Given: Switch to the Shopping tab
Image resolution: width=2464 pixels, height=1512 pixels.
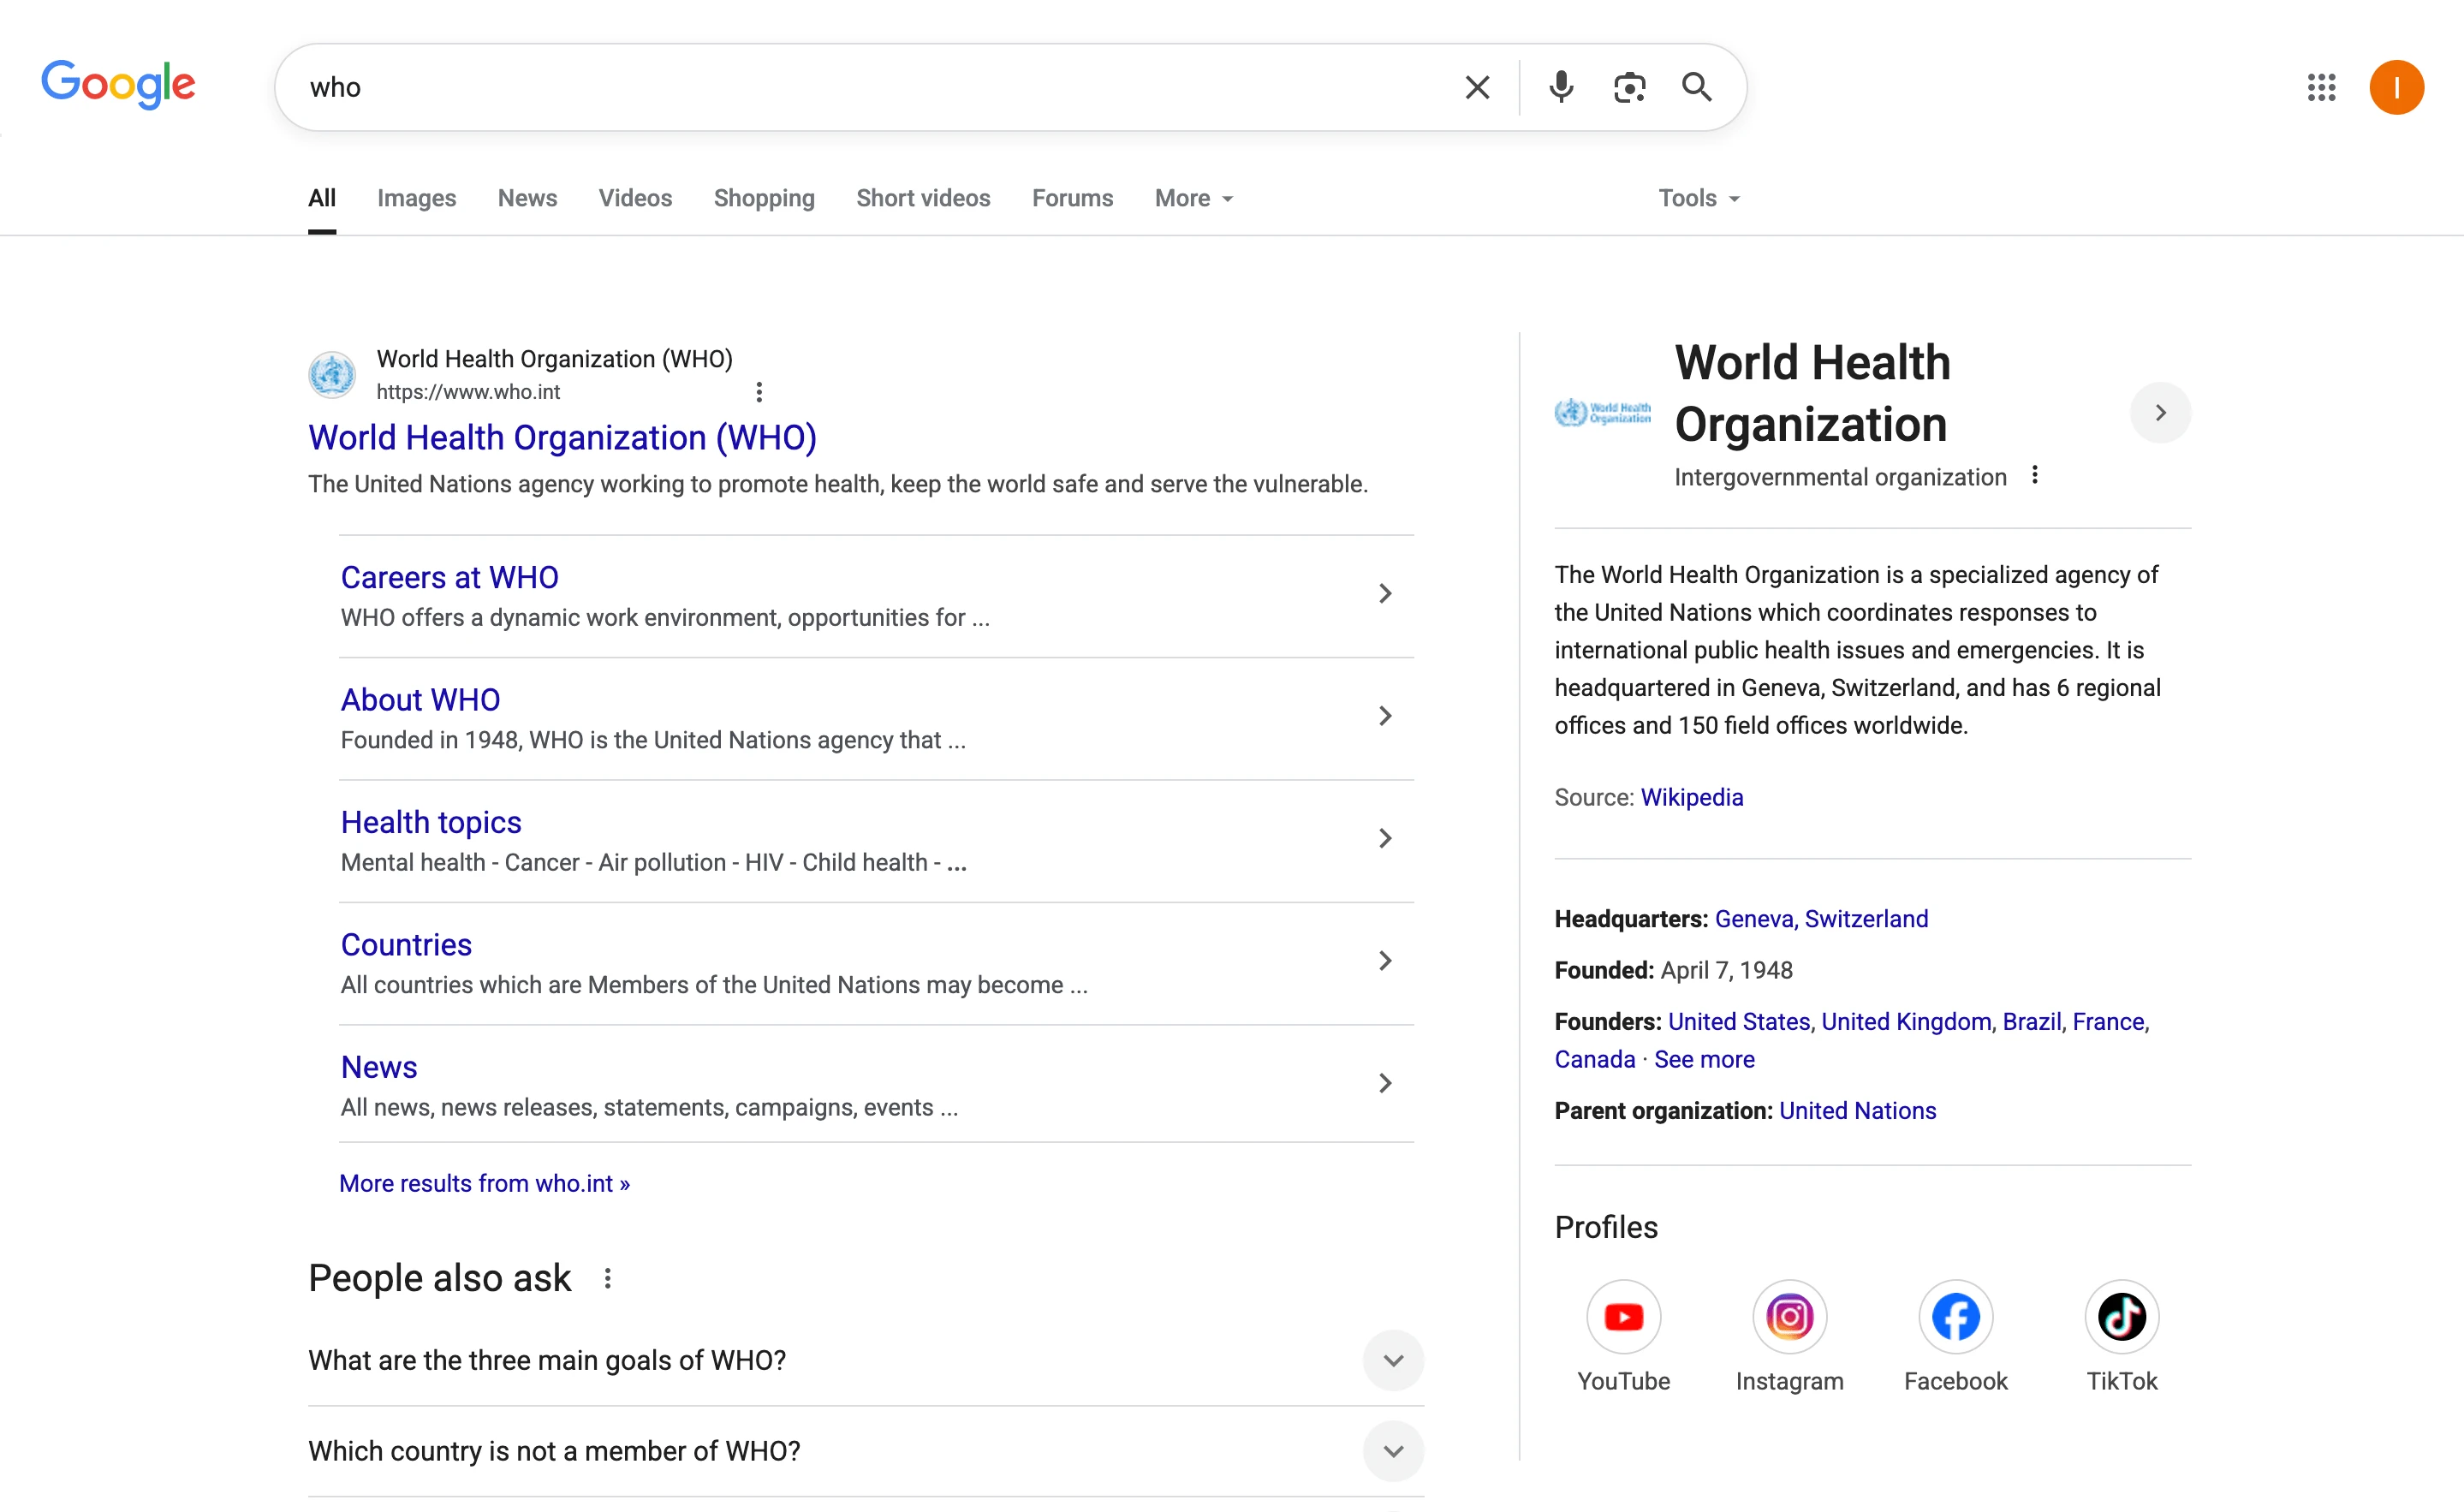Looking at the screenshot, I should (x=764, y=198).
